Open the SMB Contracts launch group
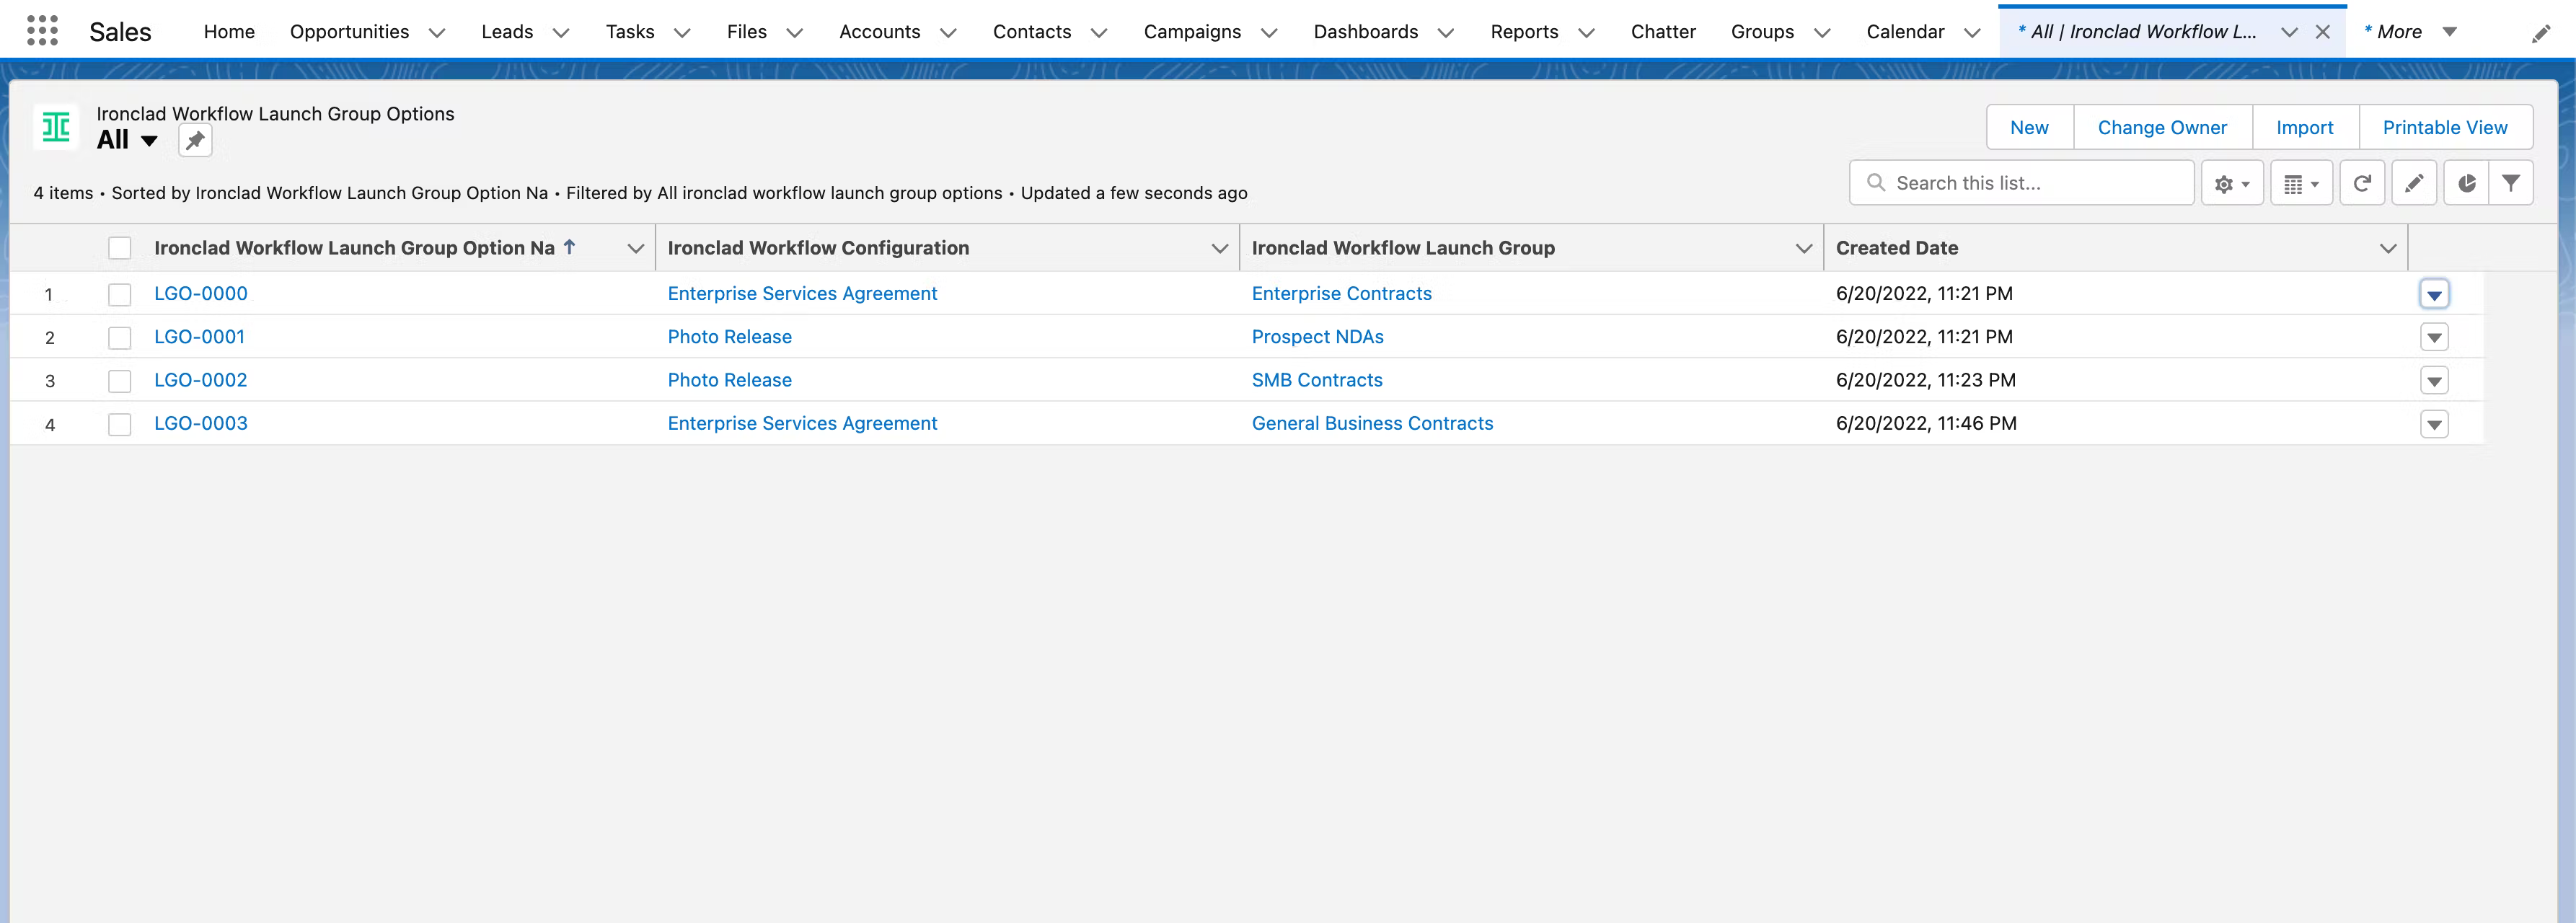 pos(1317,380)
